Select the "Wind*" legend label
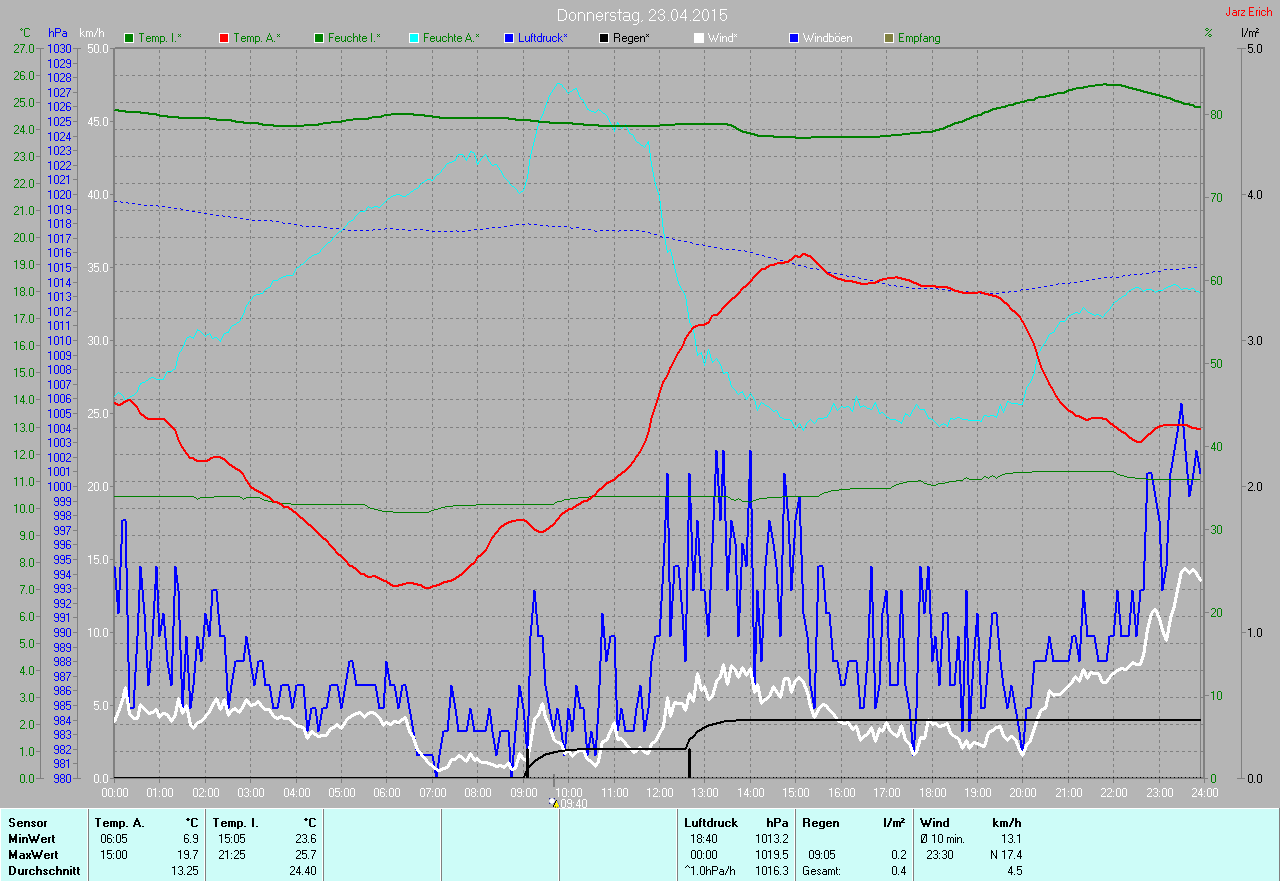Viewport: 1280px width, 881px height. (723, 38)
